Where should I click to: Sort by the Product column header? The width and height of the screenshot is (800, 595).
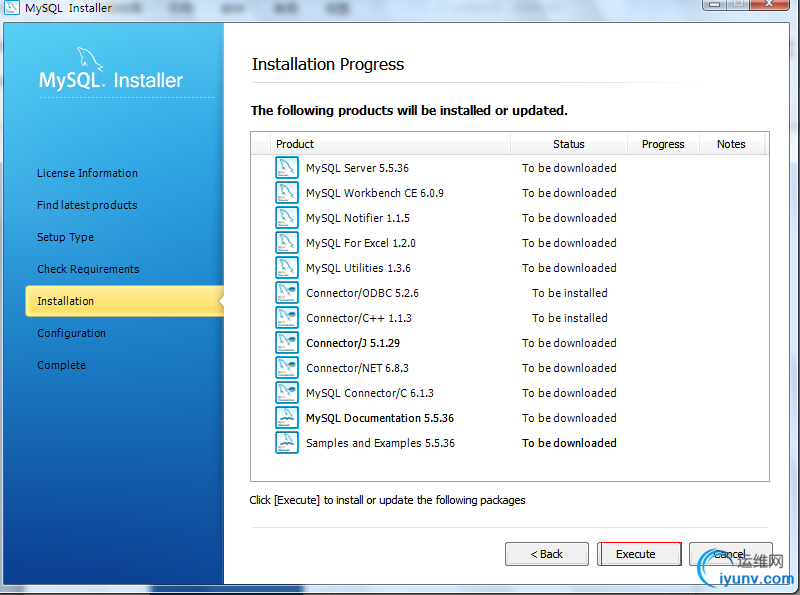(390, 144)
